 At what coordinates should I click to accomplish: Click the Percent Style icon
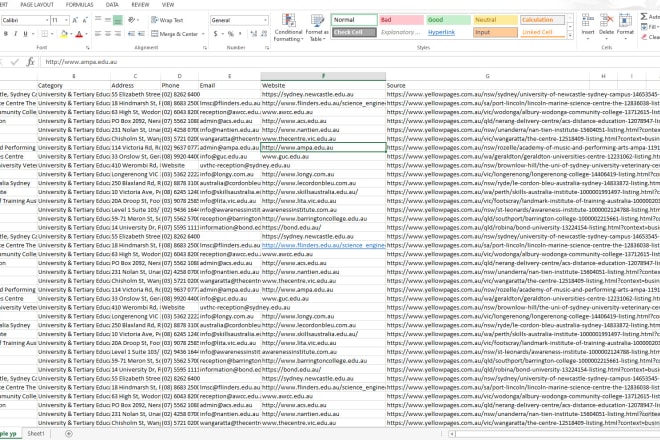click(228, 33)
